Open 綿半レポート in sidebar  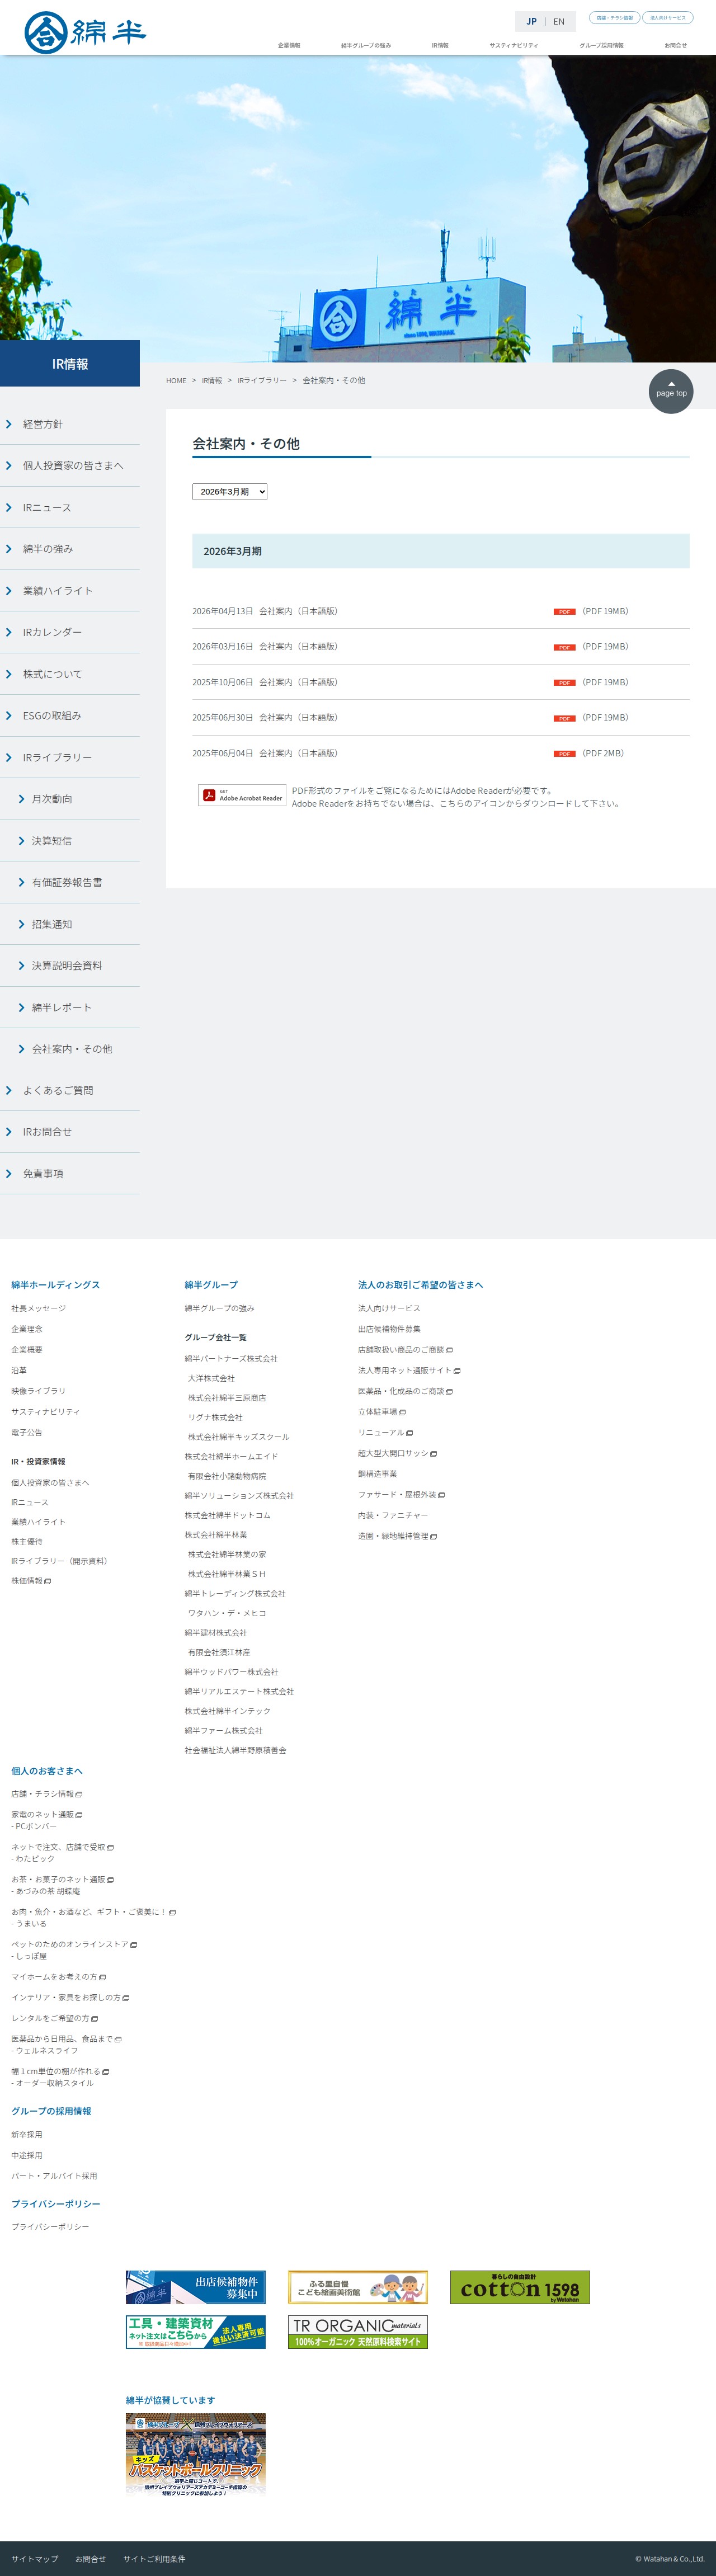70,1008
